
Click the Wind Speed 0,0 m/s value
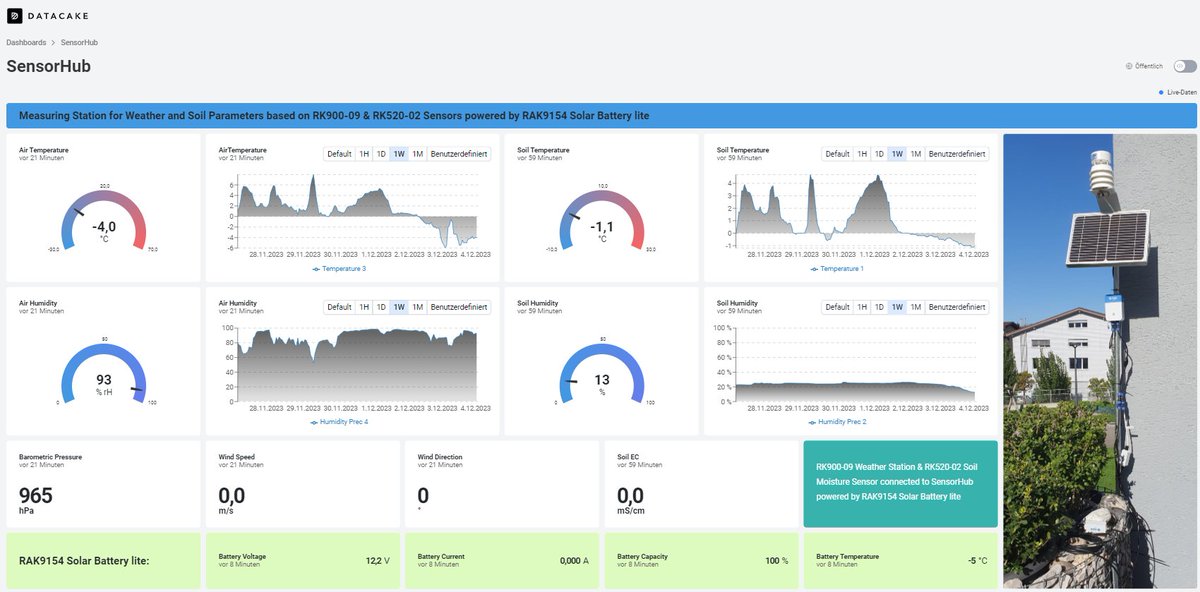pos(232,499)
